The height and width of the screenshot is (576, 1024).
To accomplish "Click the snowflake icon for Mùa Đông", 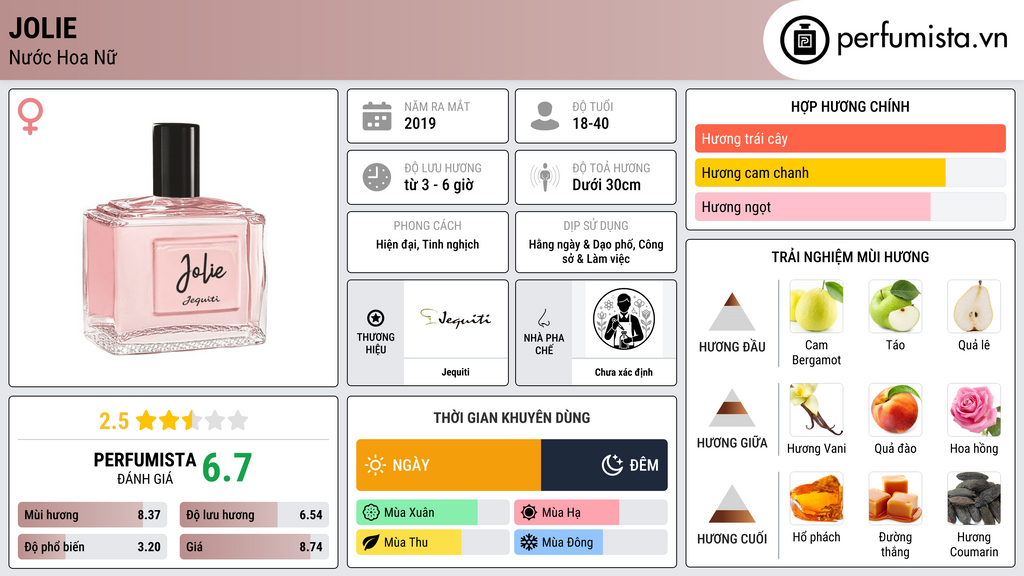I will (x=529, y=542).
